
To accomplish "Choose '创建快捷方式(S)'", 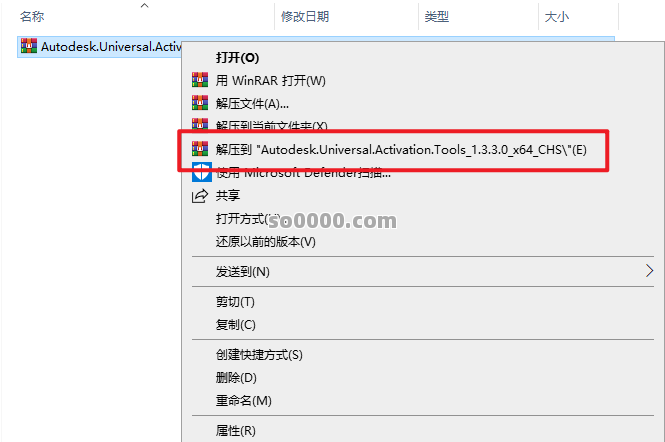I will tap(258, 354).
